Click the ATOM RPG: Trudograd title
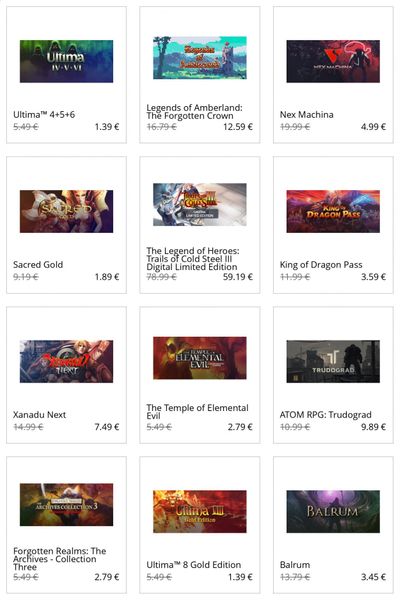 click(325, 414)
